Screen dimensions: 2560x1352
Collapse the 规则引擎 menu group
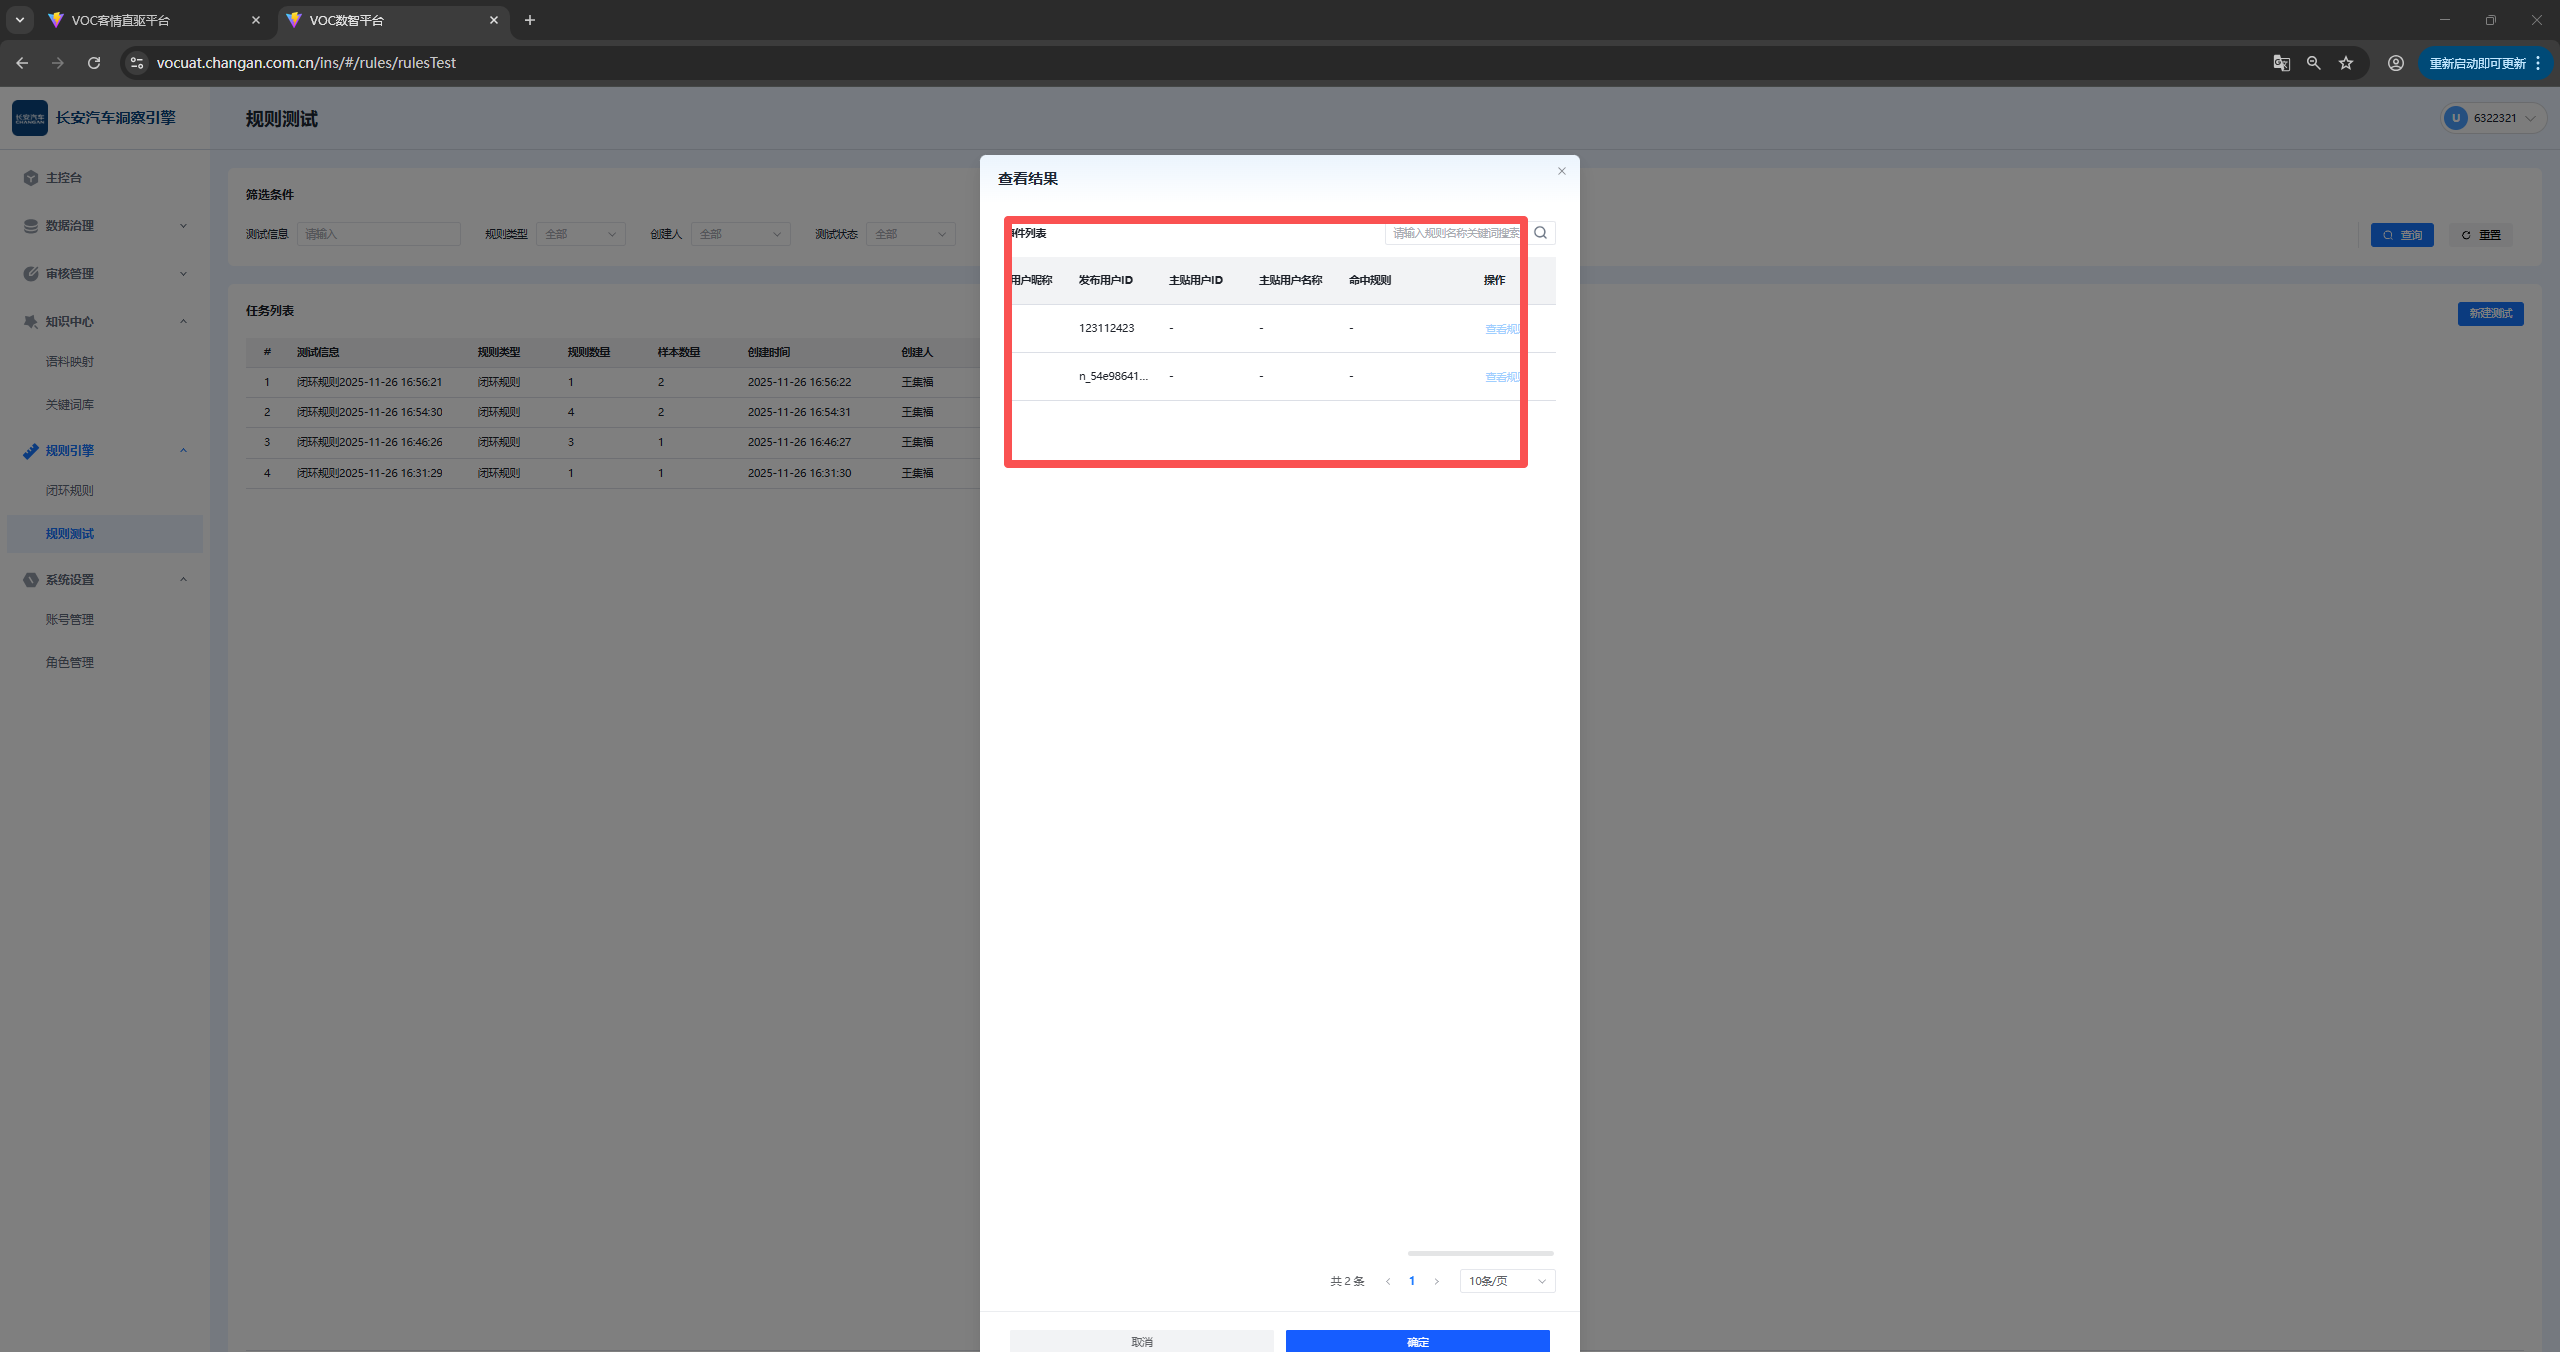183,451
